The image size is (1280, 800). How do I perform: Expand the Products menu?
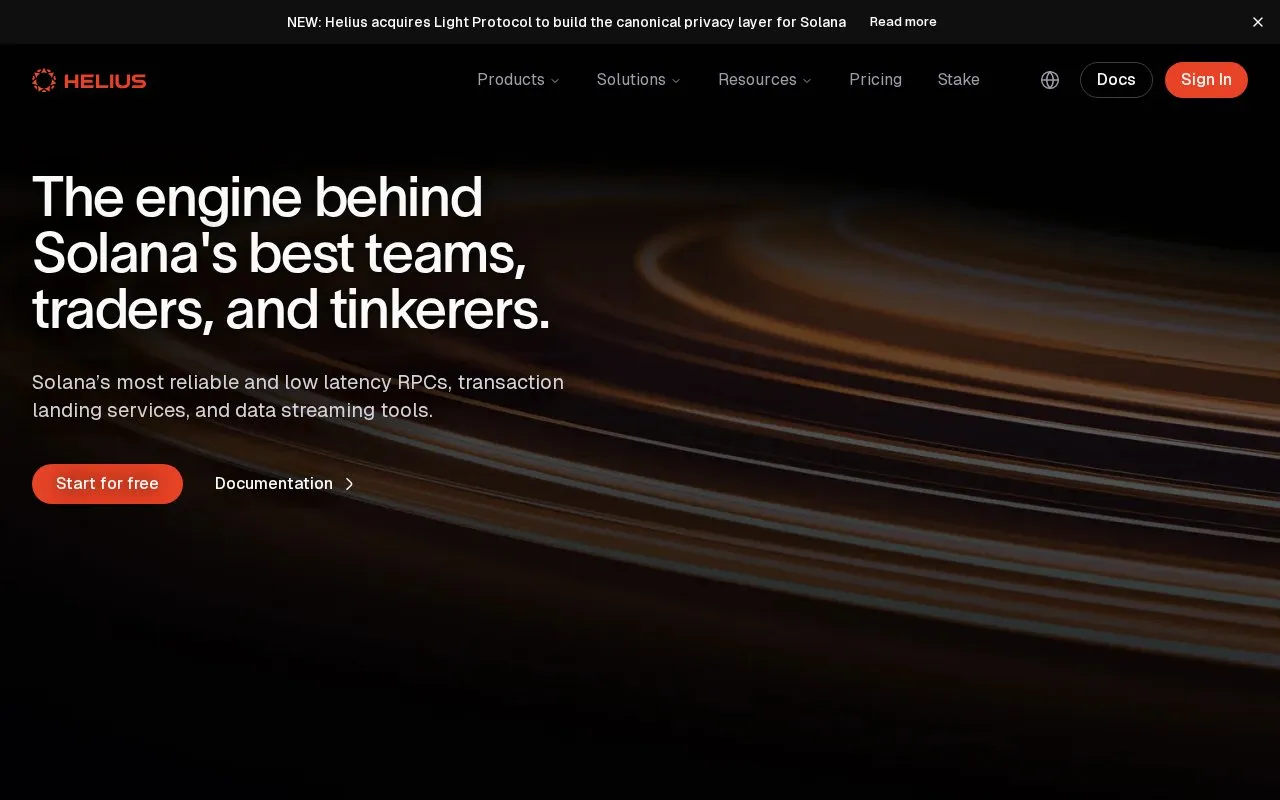518,80
